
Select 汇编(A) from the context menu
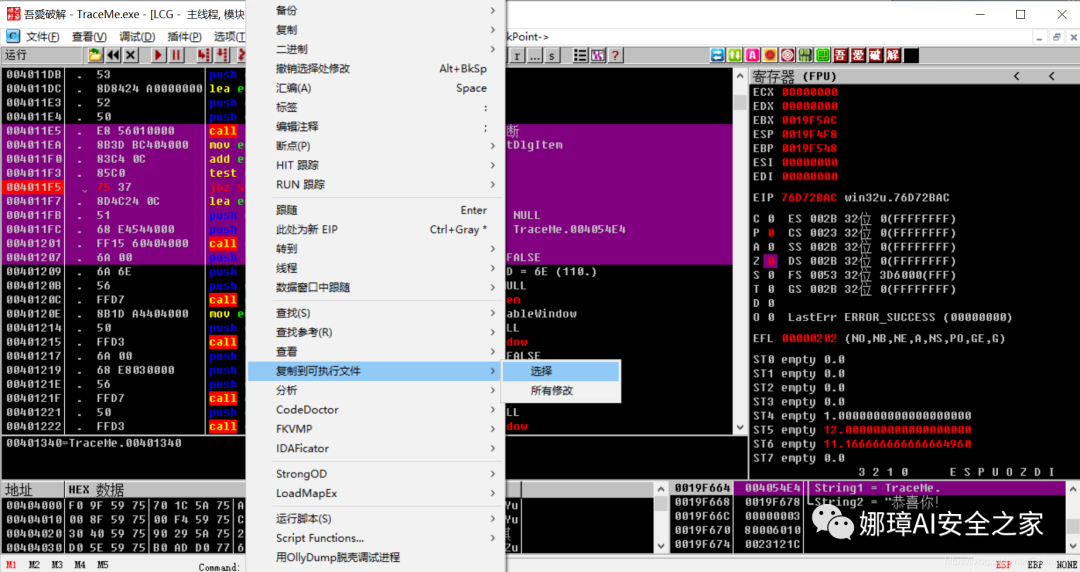pyautogui.click(x=376, y=88)
